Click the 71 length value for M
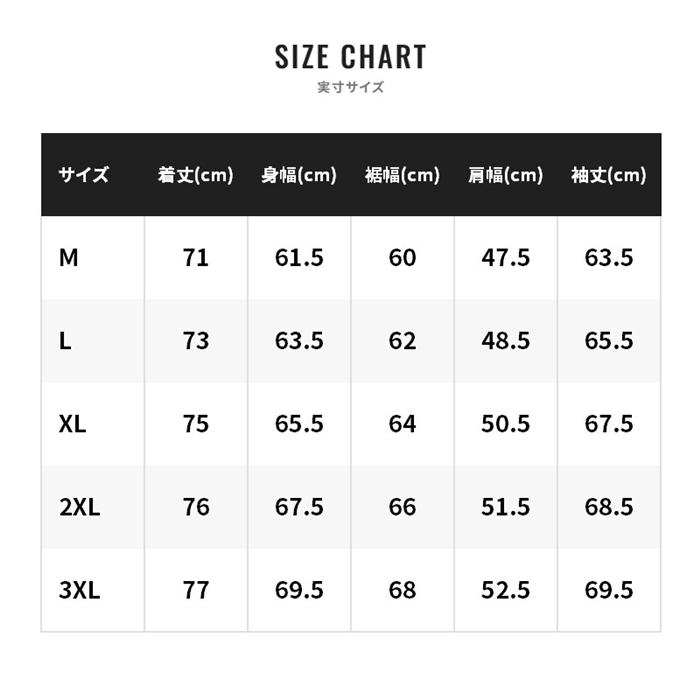This screenshot has height=700, width=700. [196, 258]
